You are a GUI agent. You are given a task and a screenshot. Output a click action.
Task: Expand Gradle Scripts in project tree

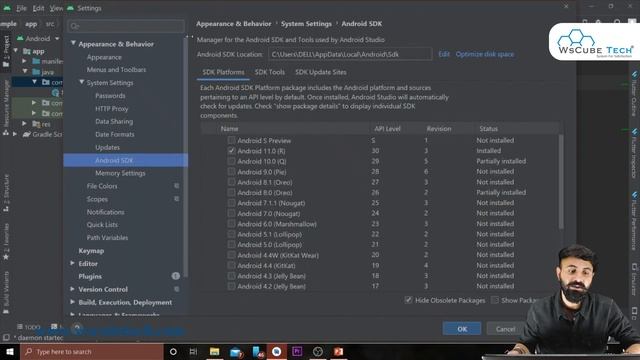pyautogui.click(x=16, y=134)
